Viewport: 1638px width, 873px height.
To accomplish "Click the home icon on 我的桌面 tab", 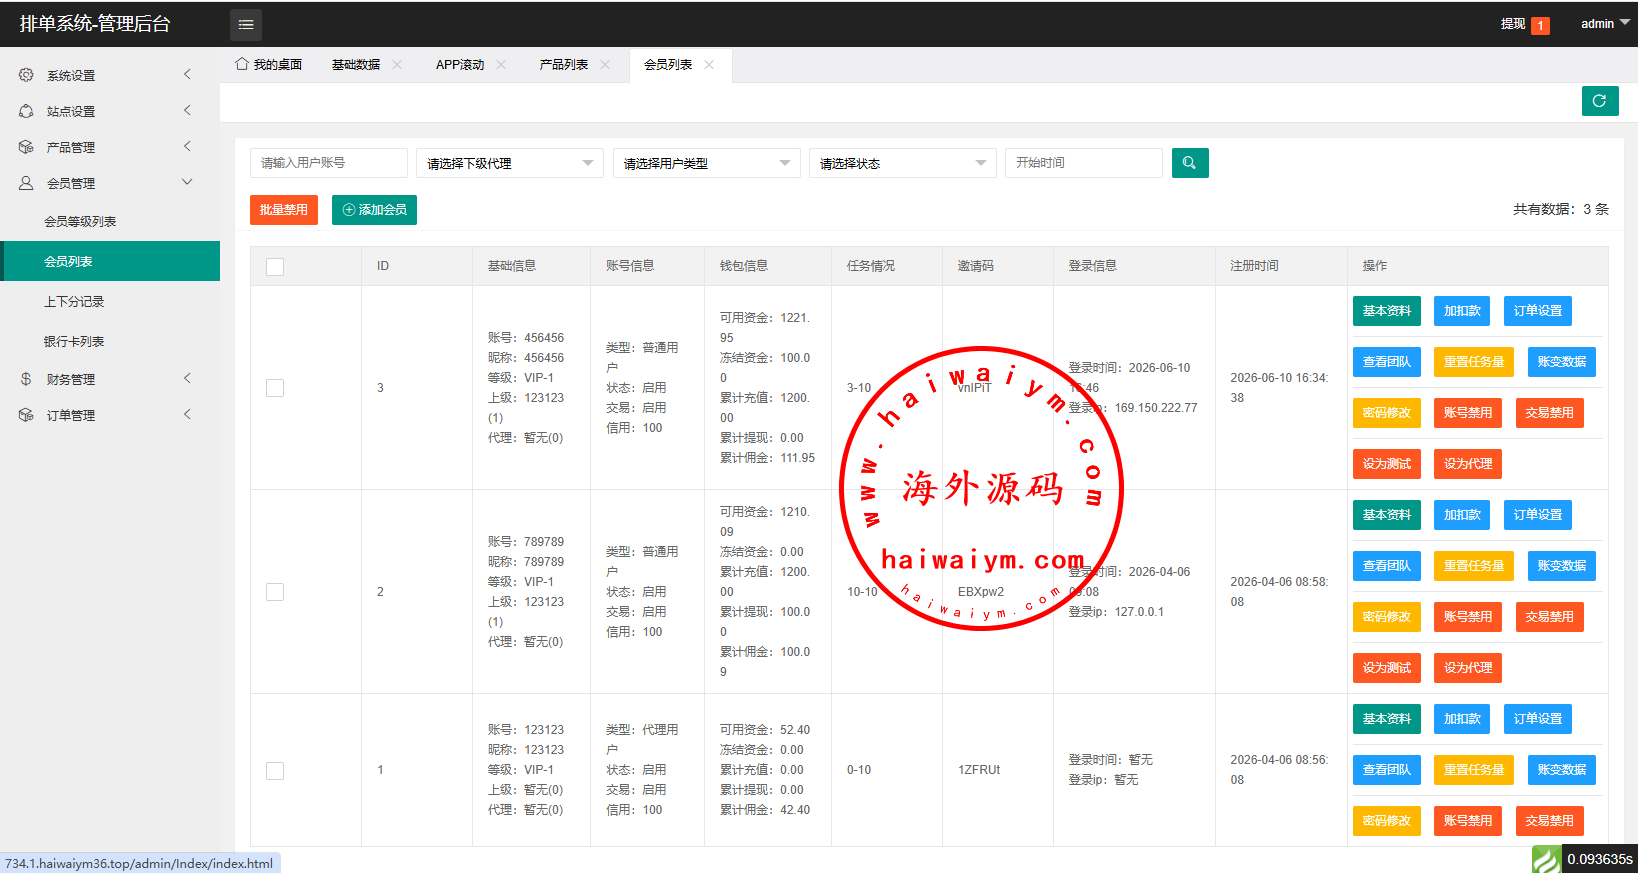I will click(242, 64).
